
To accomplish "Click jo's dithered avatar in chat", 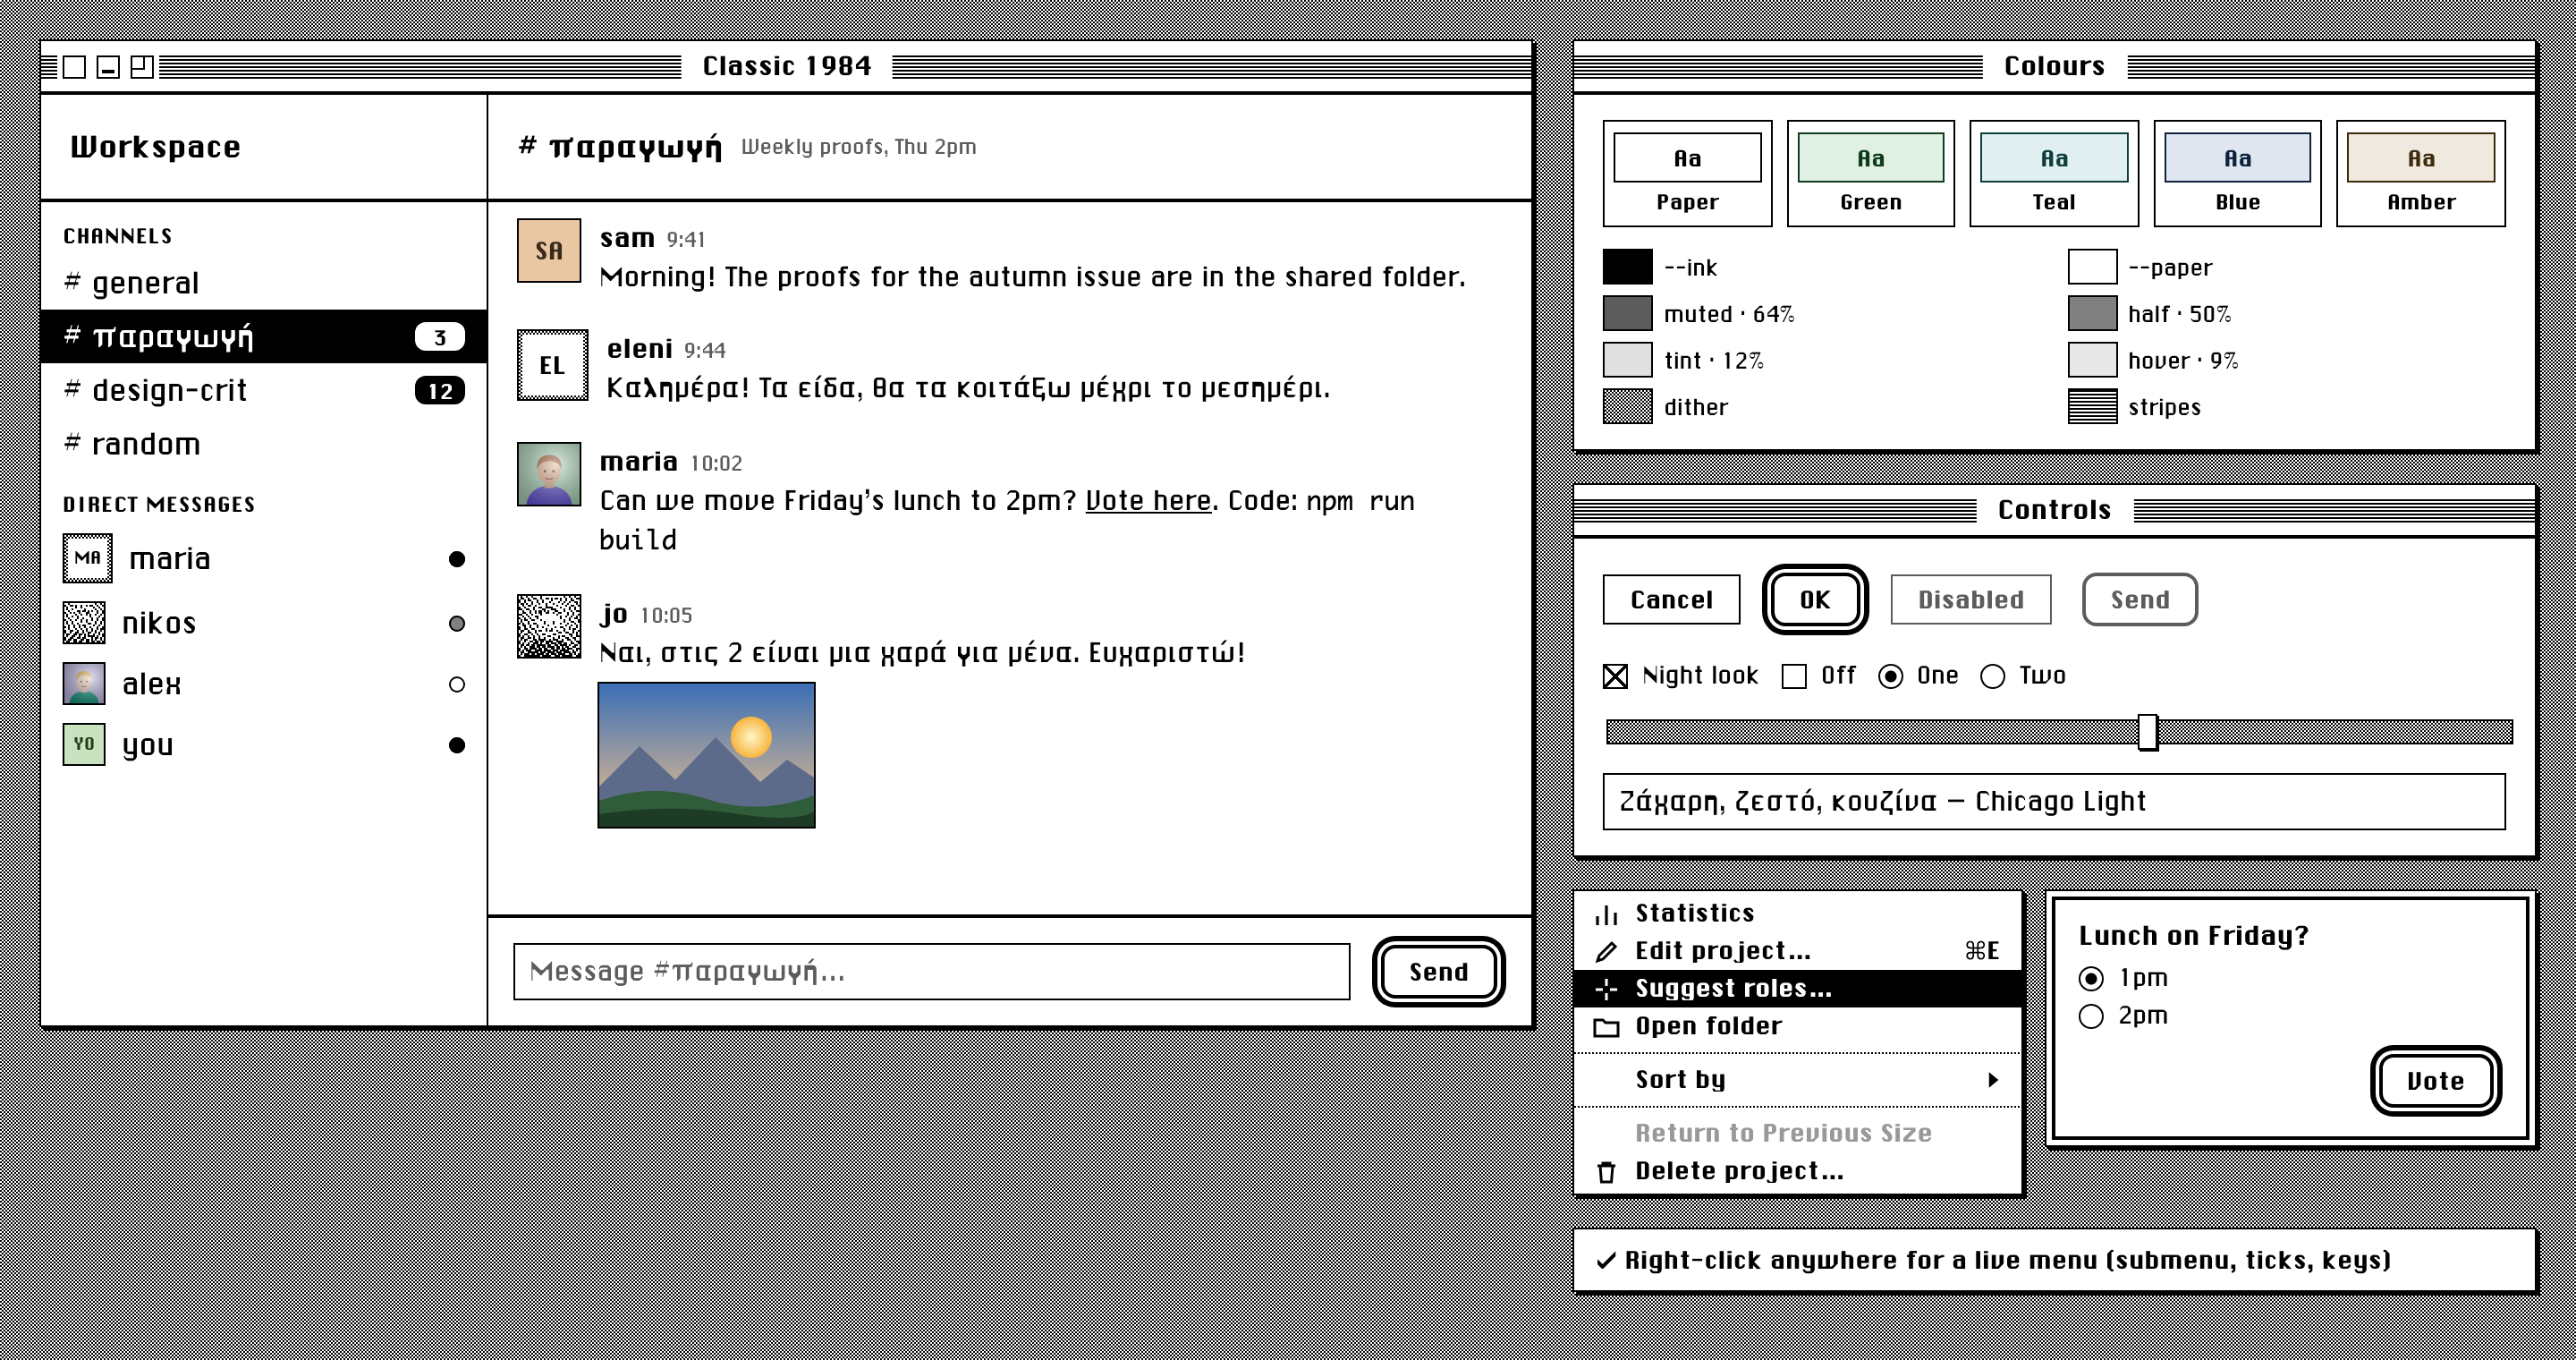I will 549,626.
